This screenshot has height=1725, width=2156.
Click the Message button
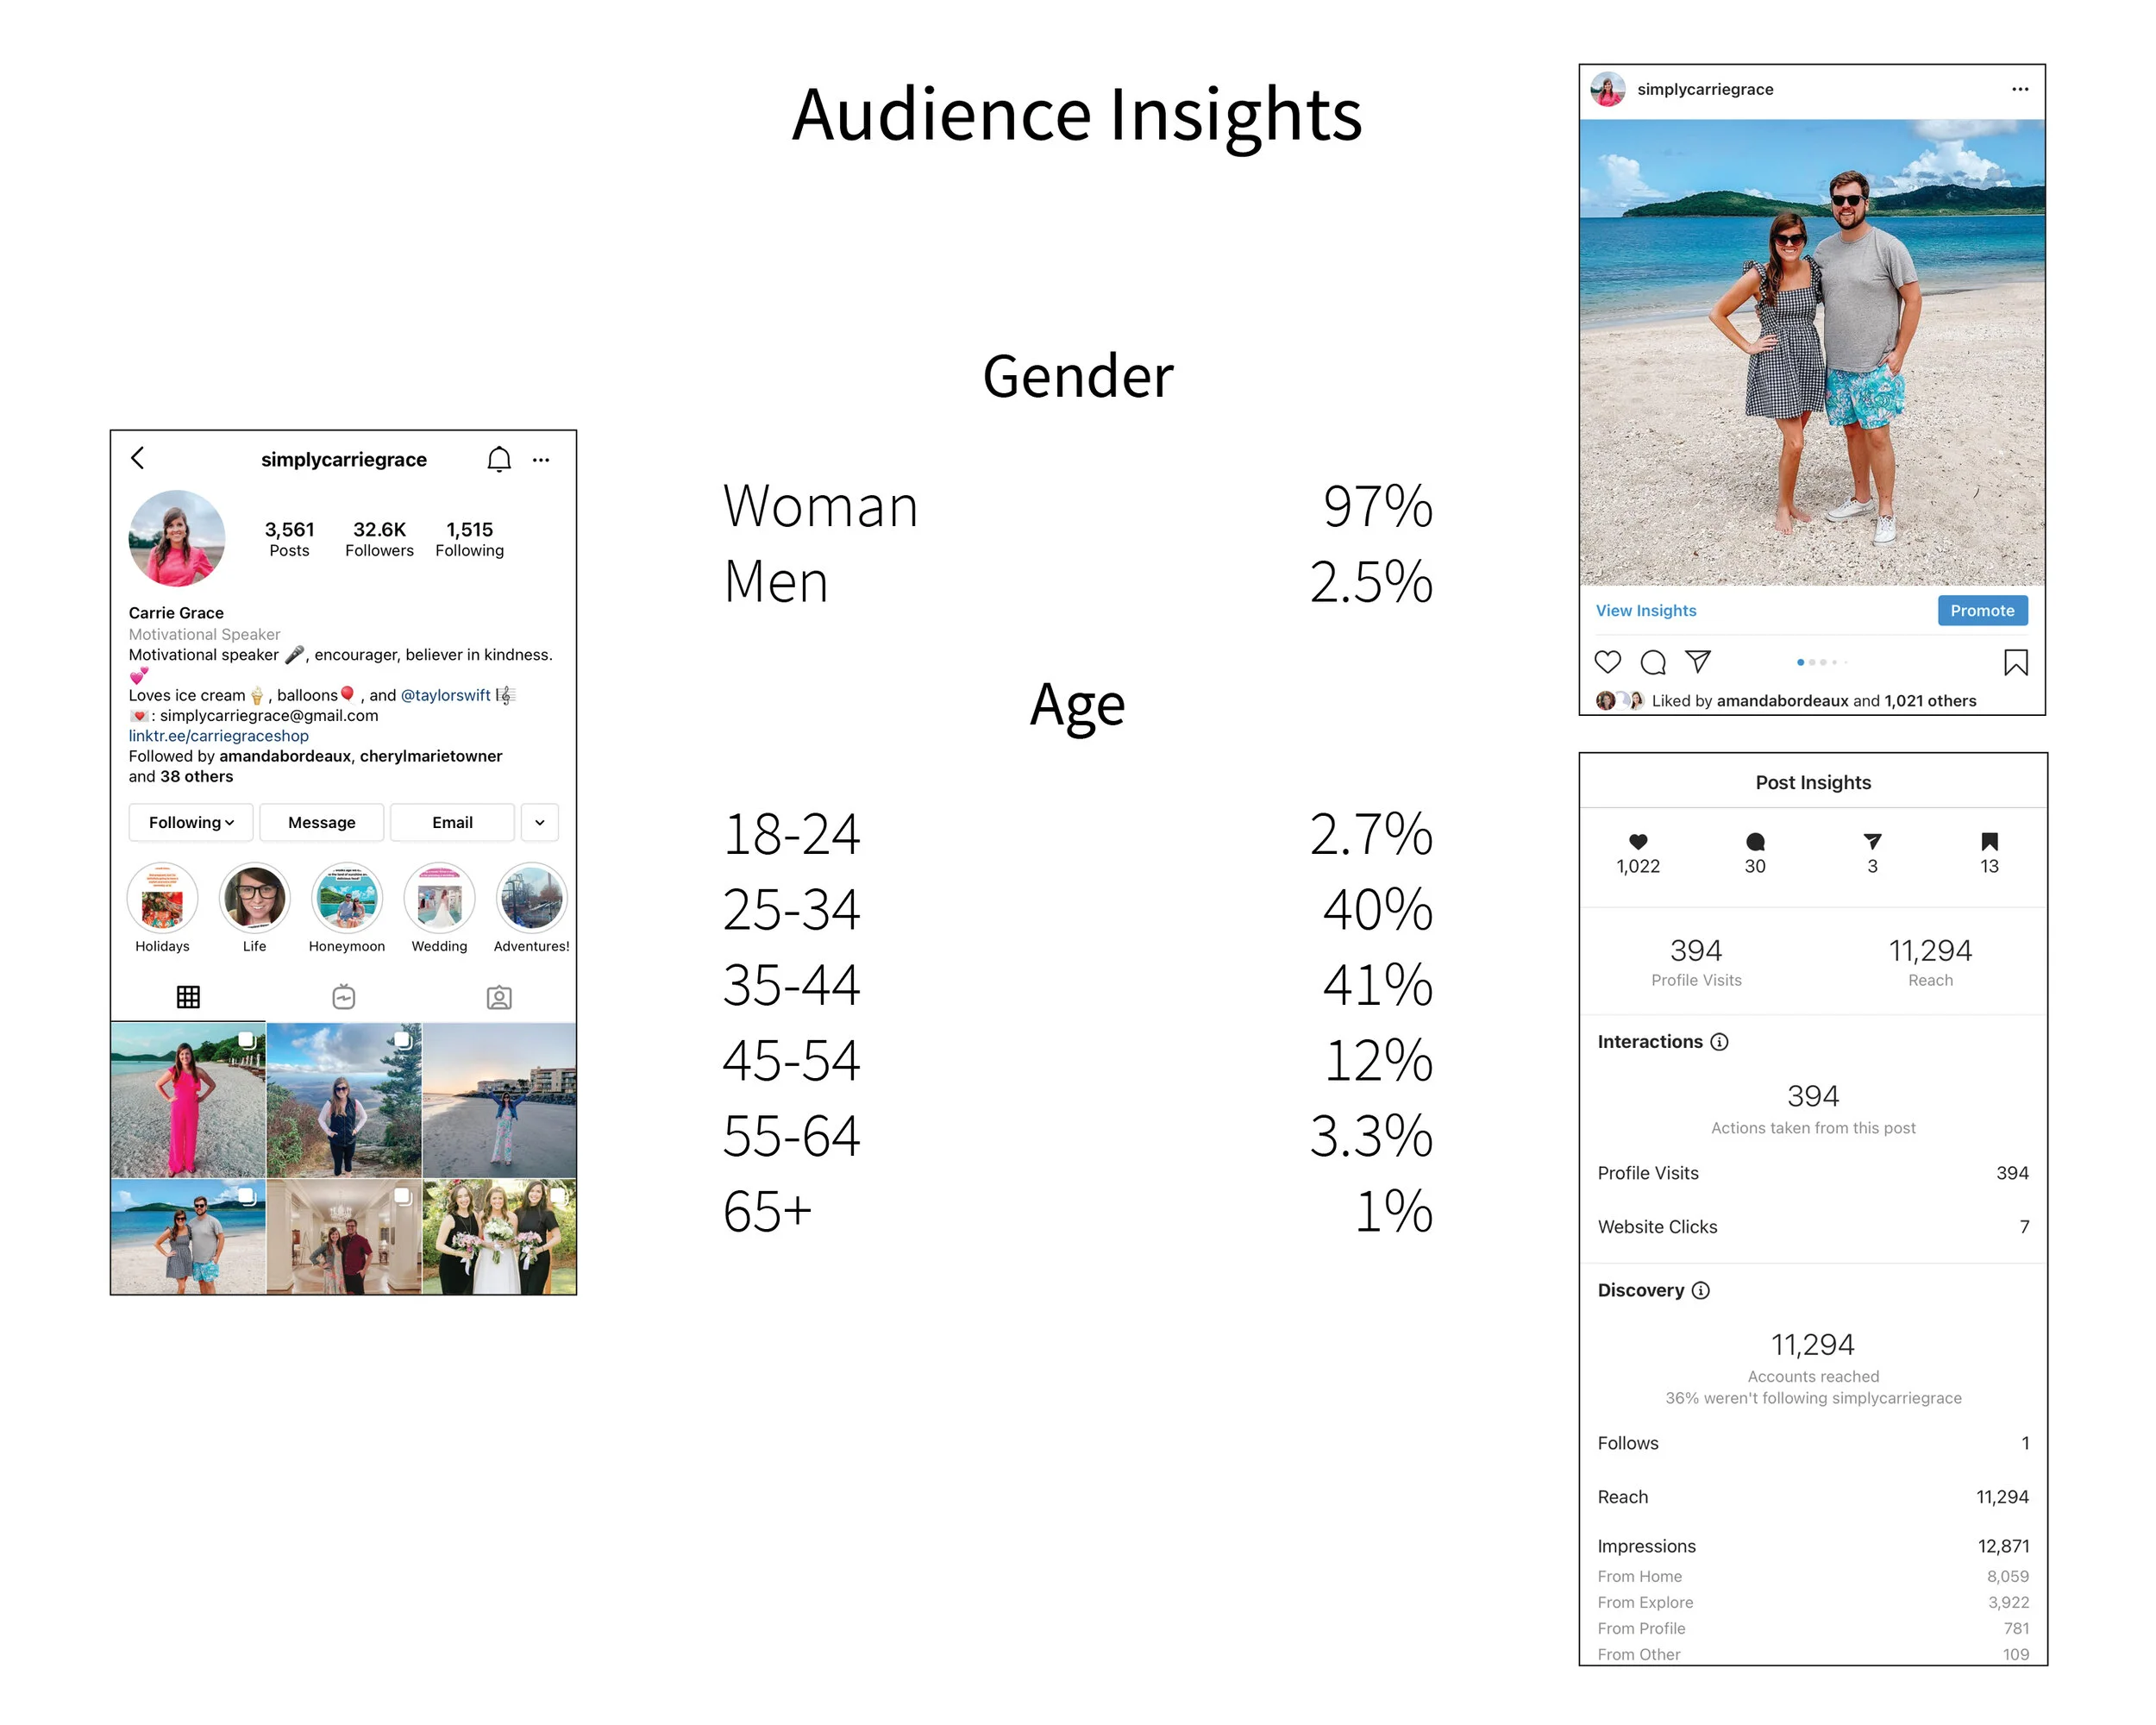pyautogui.click(x=321, y=822)
